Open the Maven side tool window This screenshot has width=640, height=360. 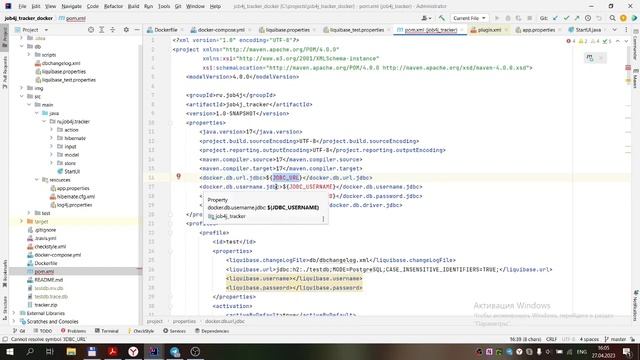pyautogui.click(x=635, y=78)
